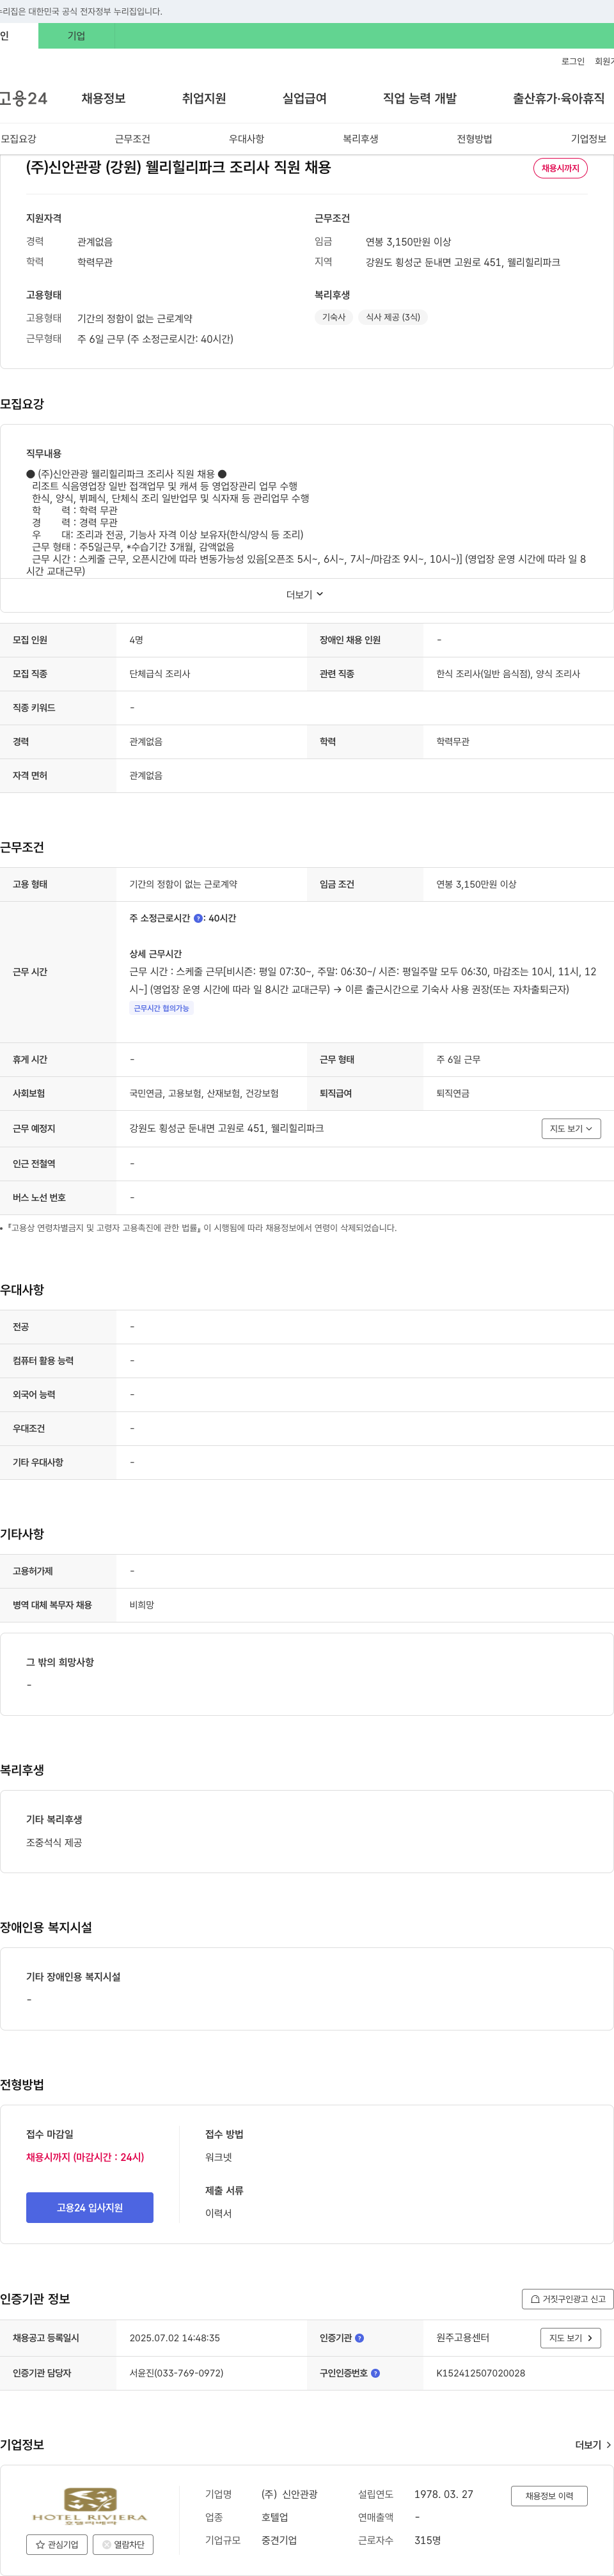614x2576 pixels.
Task: Click the job title (주)신안관광 조리사 직원 채용
Action: (x=178, y=167)
